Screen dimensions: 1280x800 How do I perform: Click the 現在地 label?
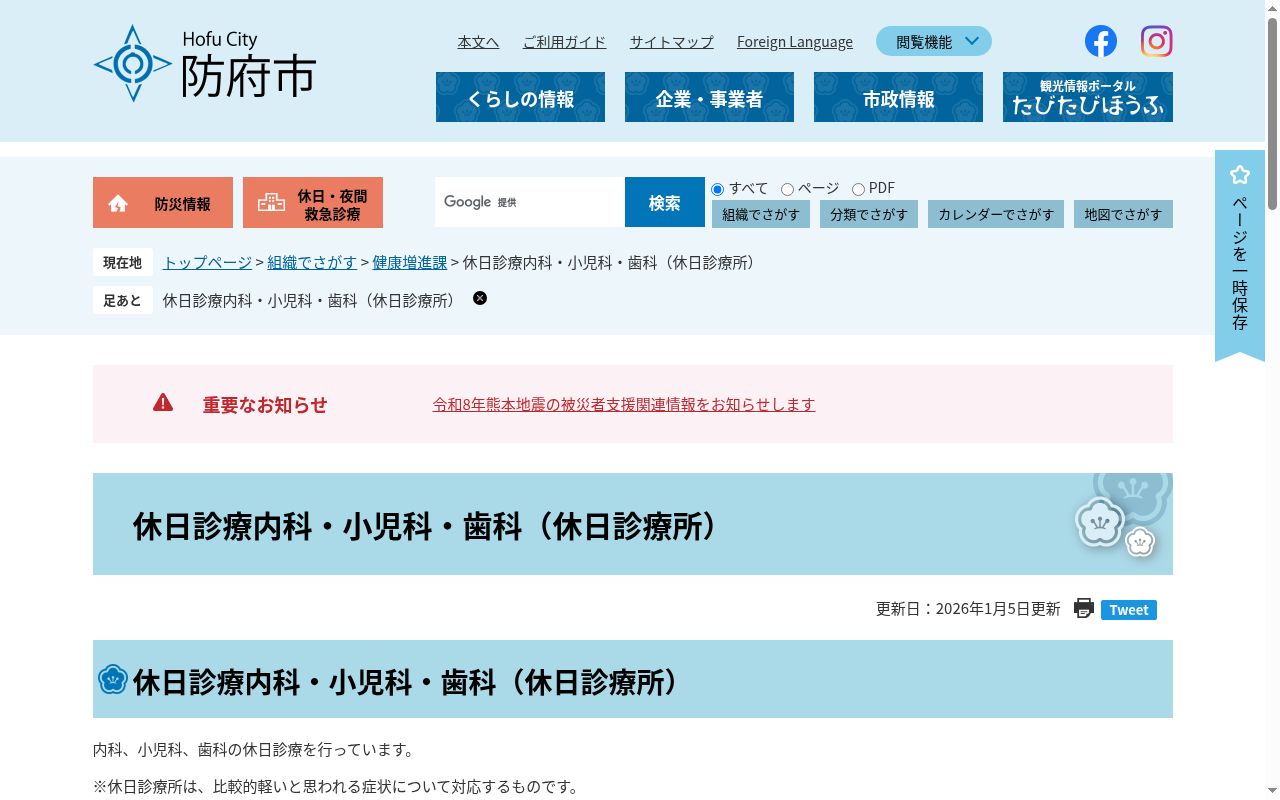pyautogui.click(x=123, y=262)
